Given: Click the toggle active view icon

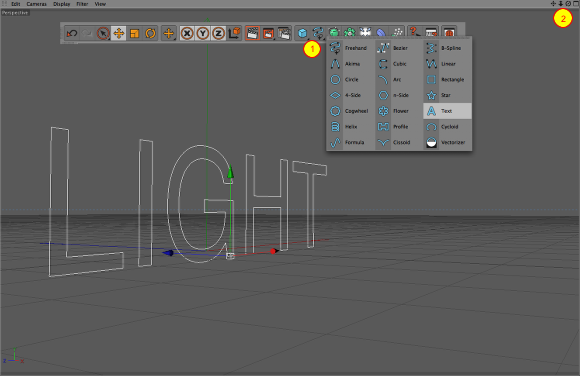Looking at the screenshot, I should coord(576,4).
